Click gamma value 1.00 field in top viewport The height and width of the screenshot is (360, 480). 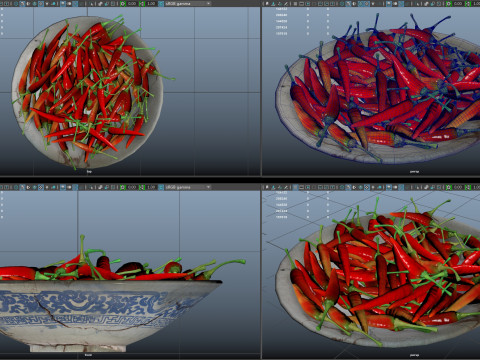(151, 4)
